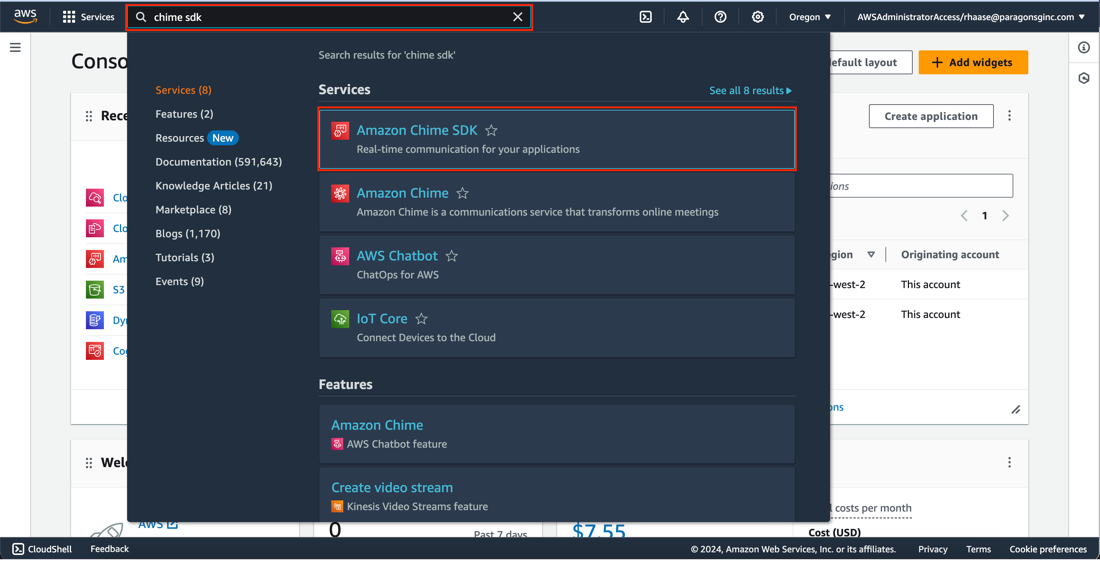The image size is (1100, 562).
Task: Go to next page in applications table
Action: (x=1005, y=215)
